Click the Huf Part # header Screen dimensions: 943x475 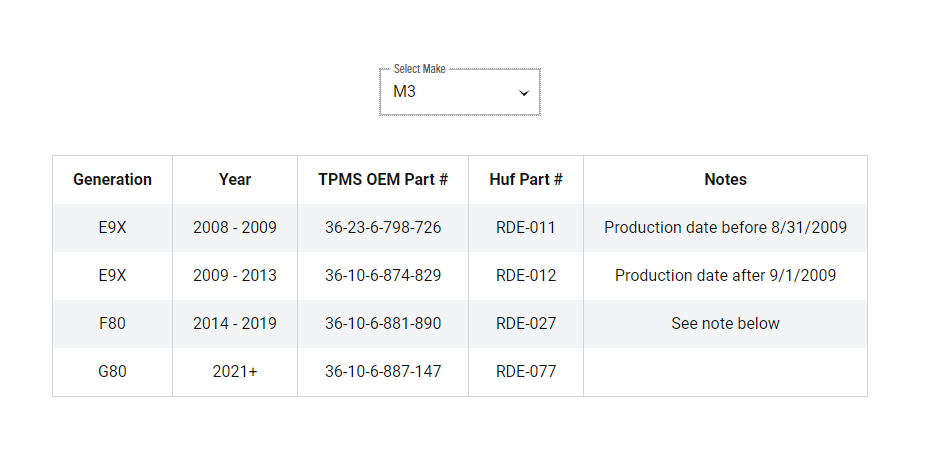[526, 179]
